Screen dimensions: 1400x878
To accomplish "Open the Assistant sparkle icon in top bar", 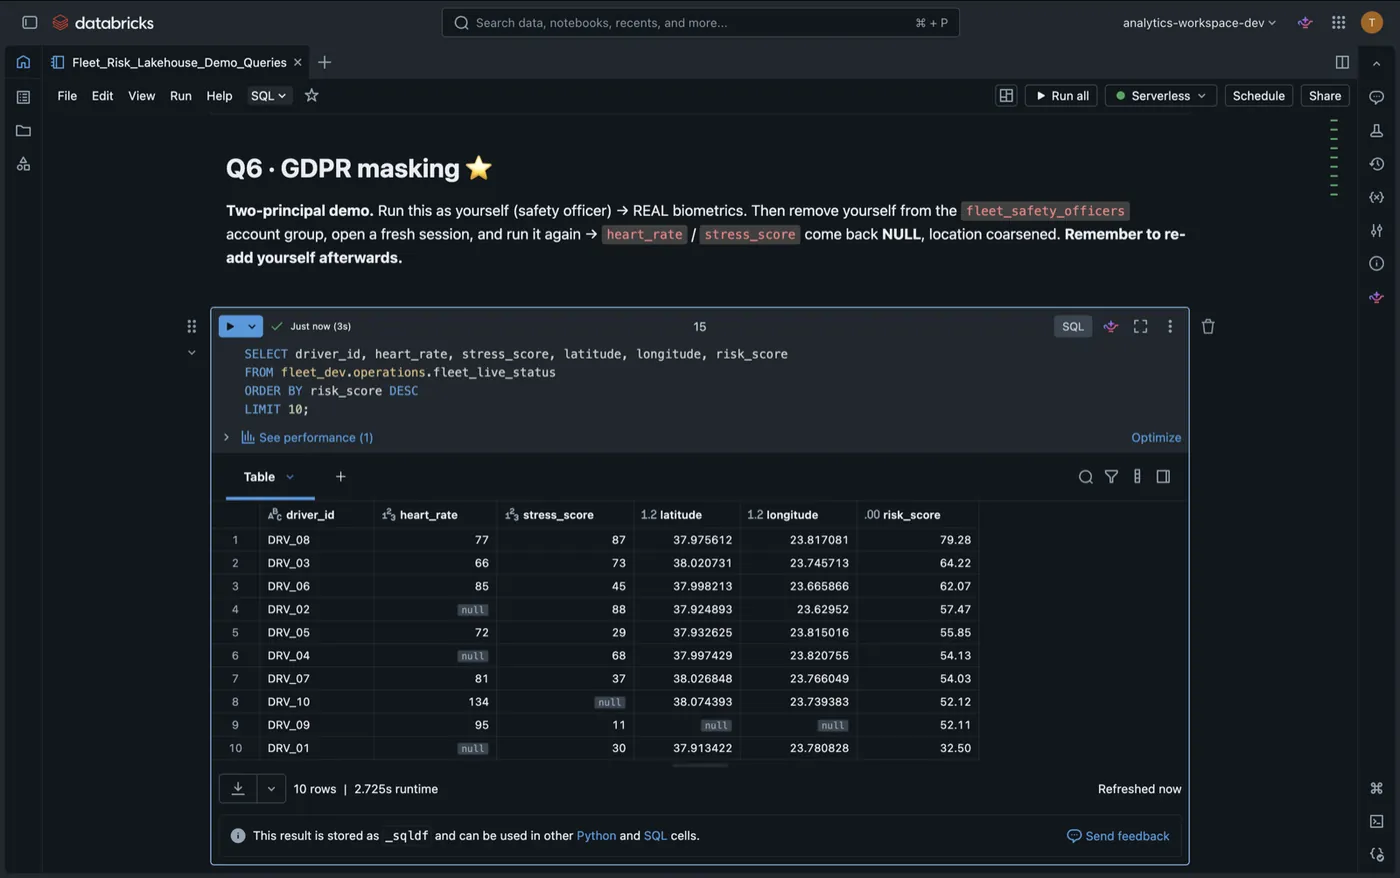I will click(1305, 22).
